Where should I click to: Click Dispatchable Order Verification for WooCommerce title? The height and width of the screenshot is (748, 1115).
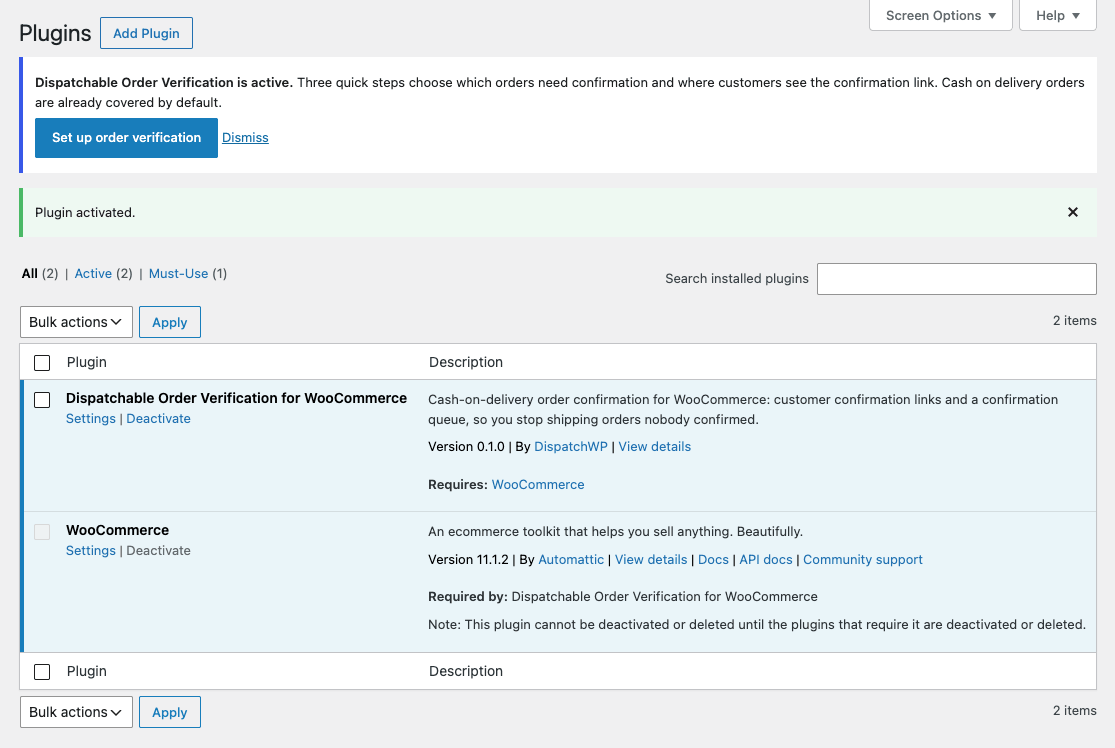[236, 398]
